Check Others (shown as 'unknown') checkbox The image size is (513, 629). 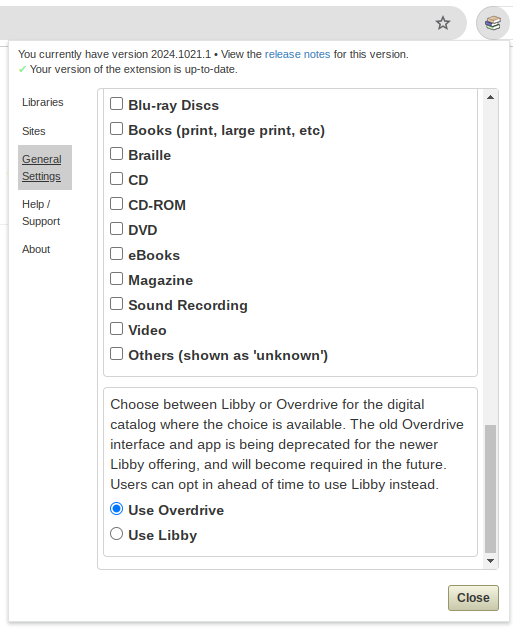point(116,353)
